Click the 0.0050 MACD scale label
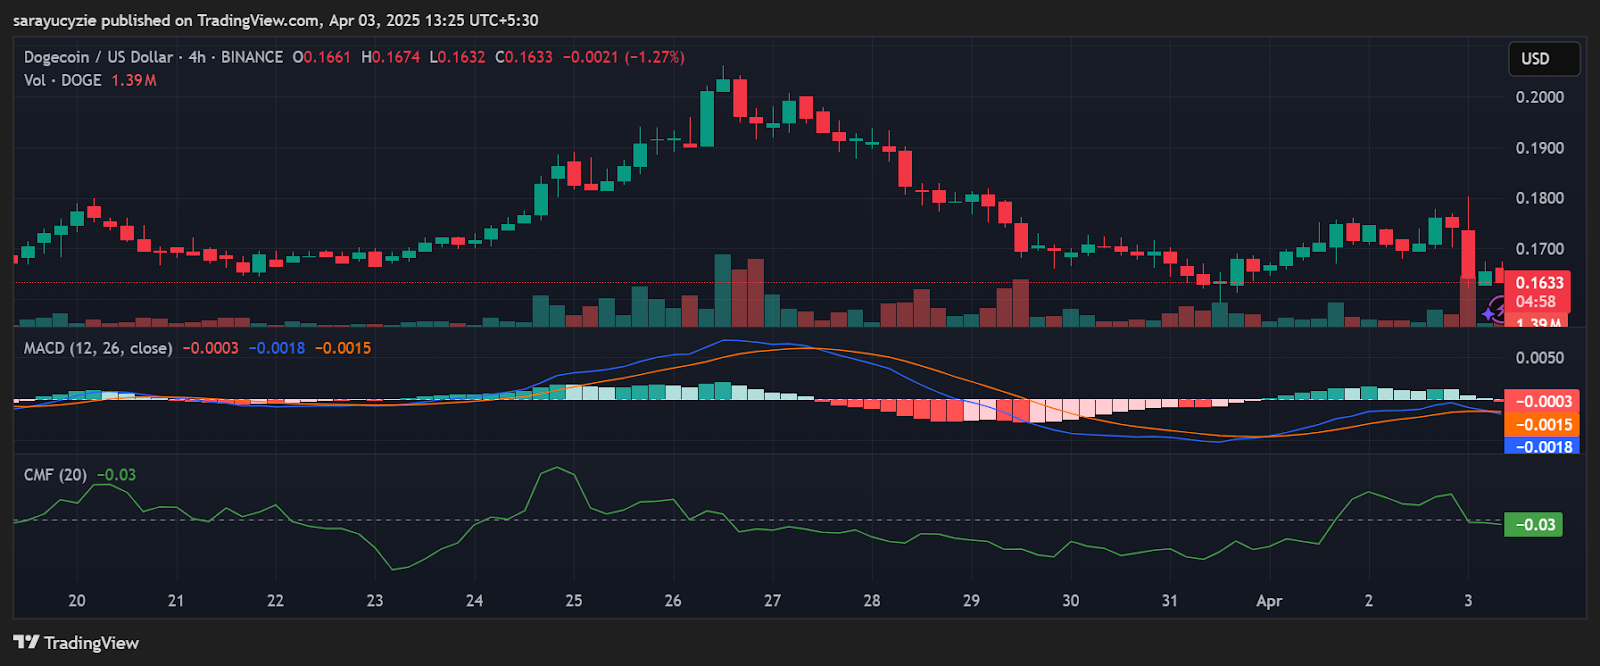 tap(1539, 358)
